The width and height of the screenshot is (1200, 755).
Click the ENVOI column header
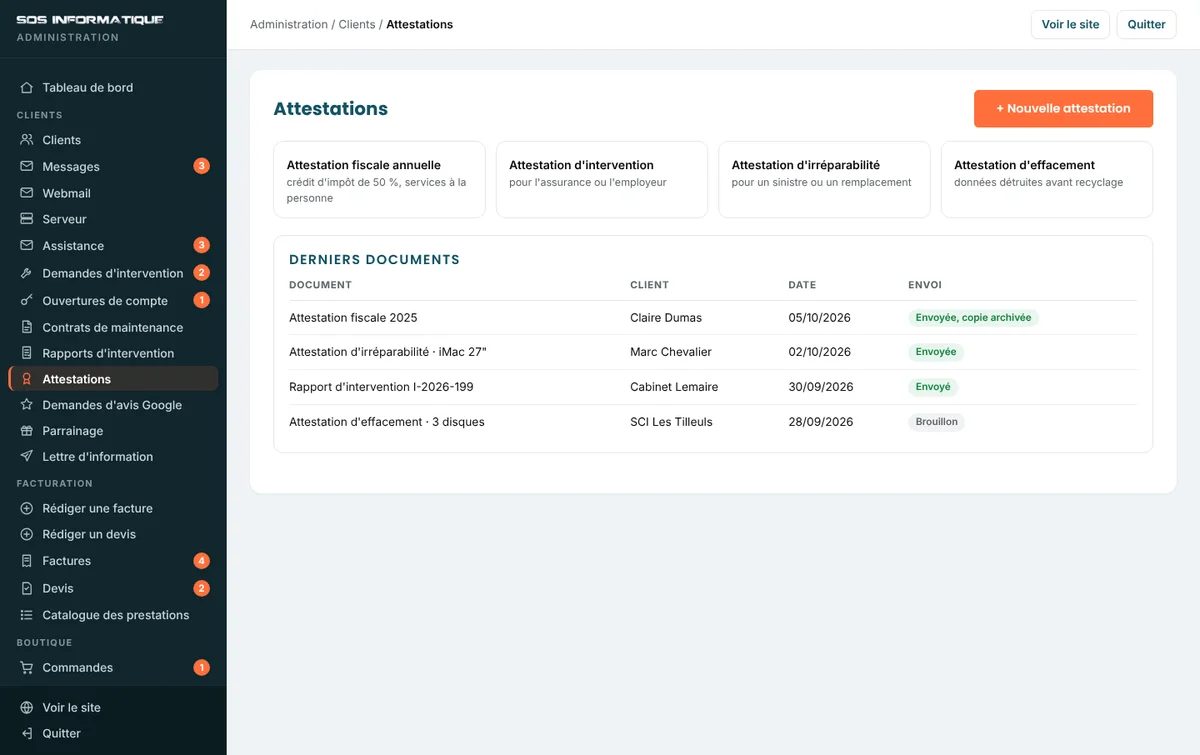(x=925, y=285)
